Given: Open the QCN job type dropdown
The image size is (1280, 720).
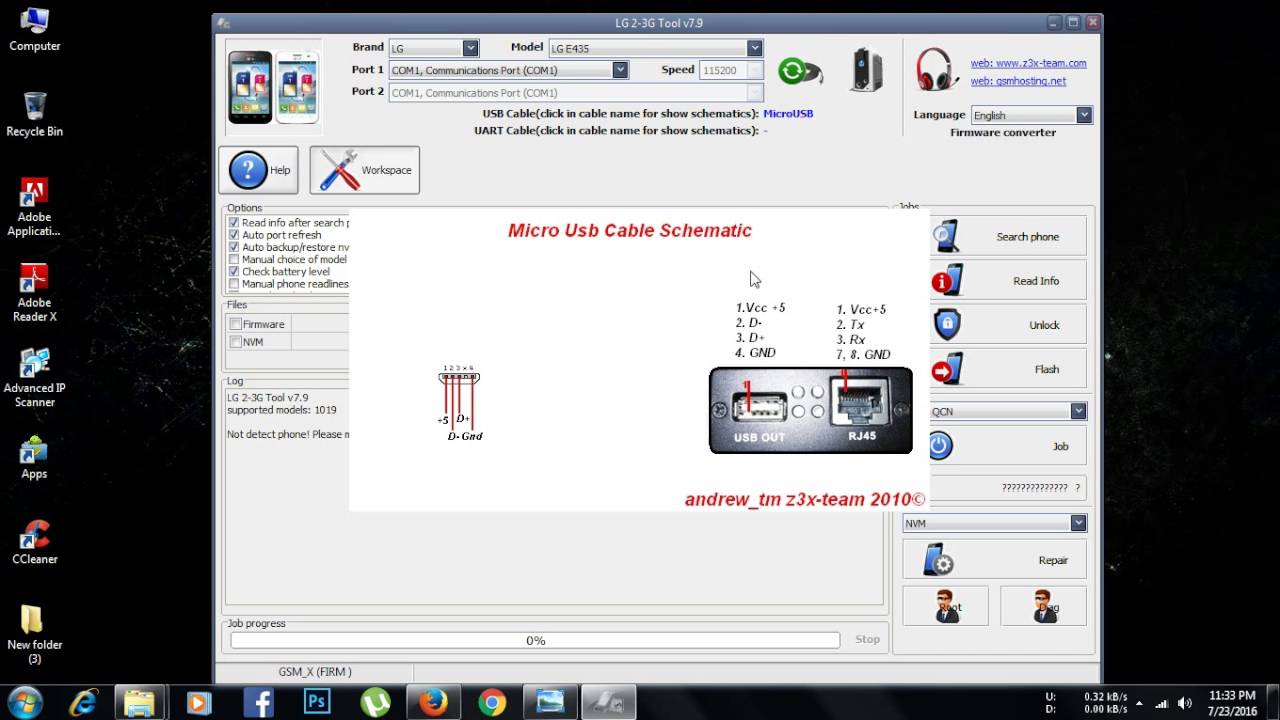Looking at the screenshot, I should coord(1078,411).
